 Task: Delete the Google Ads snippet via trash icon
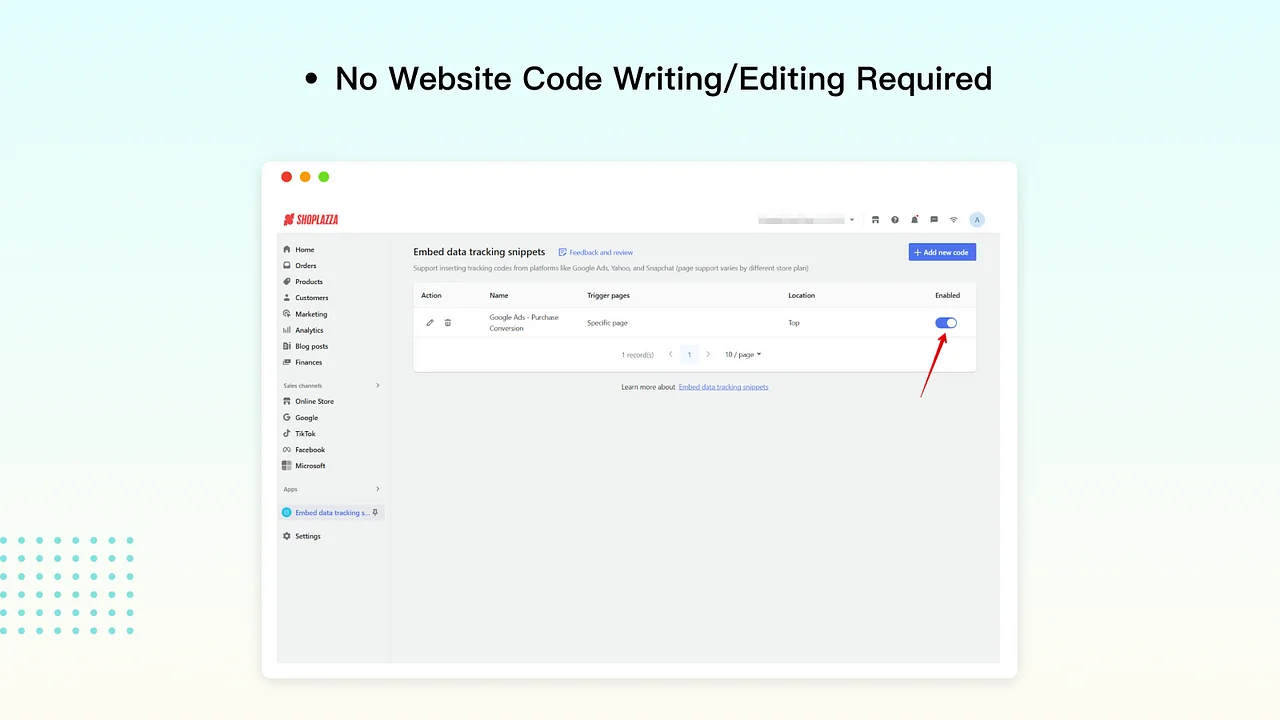pos(447,322)
